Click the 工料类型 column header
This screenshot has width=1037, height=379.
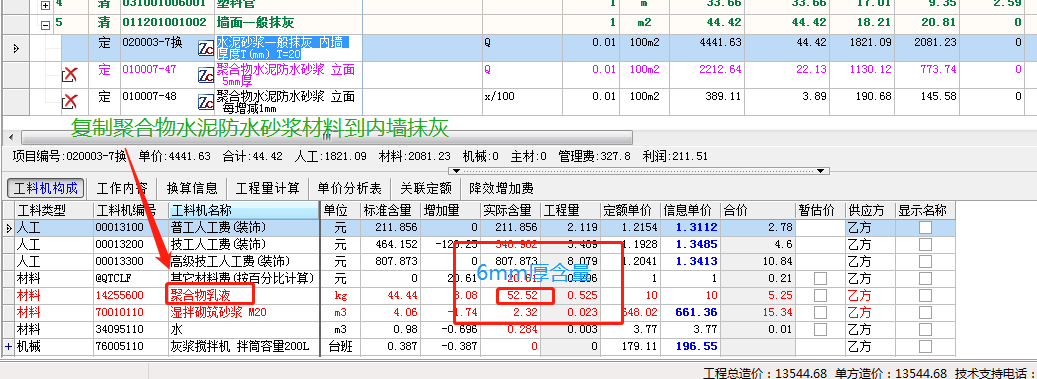(53, 211)
